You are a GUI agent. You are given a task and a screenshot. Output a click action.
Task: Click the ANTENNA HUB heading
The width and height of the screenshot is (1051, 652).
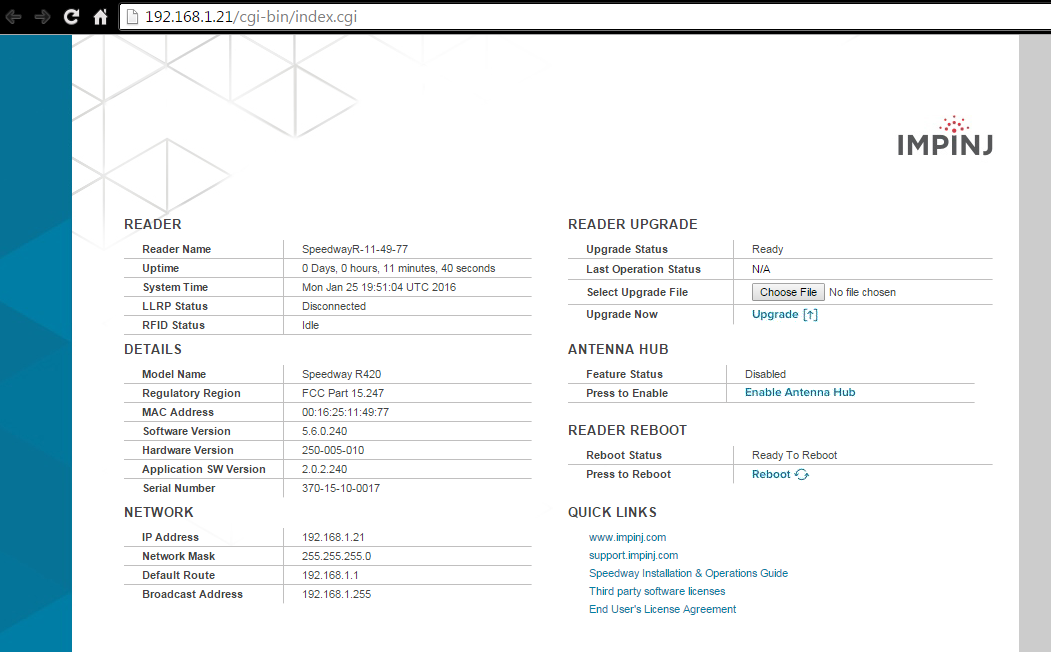[618, 349]
